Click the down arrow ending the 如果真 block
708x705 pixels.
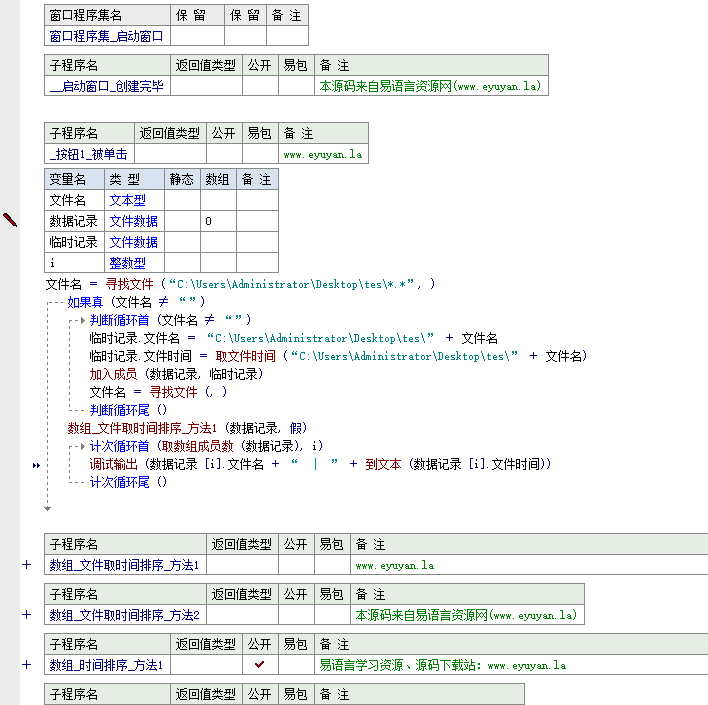click(47, 509)
